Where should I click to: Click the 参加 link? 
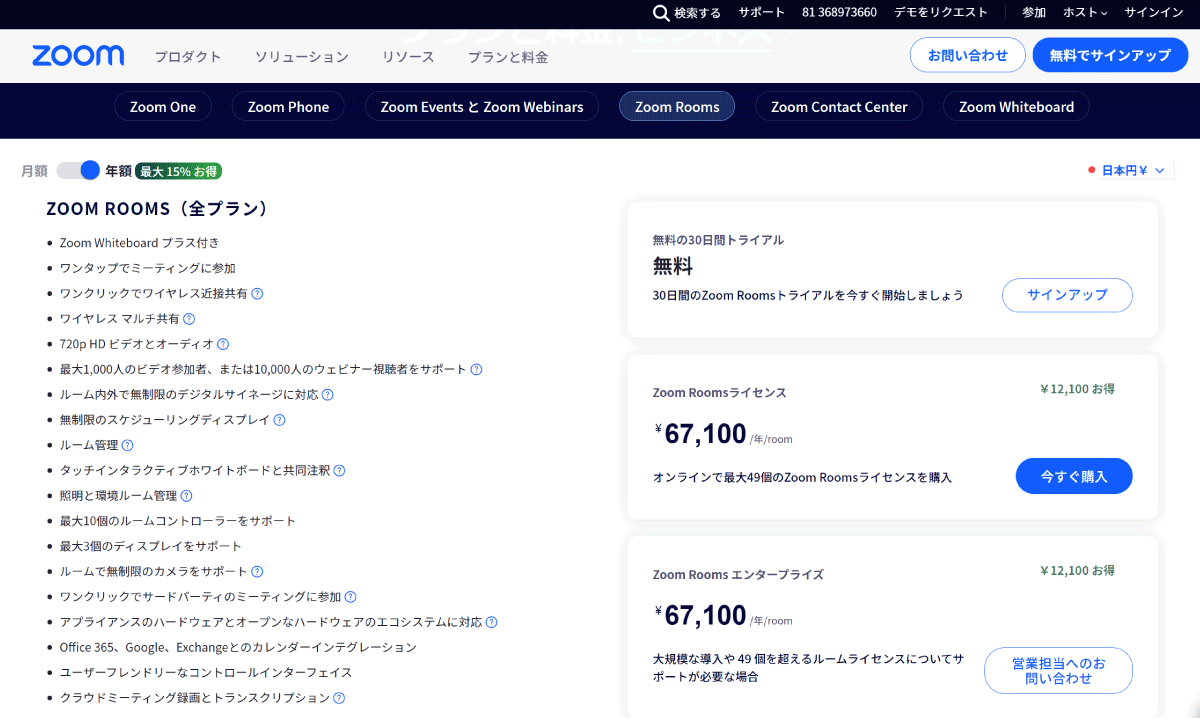click(1034, 13)
